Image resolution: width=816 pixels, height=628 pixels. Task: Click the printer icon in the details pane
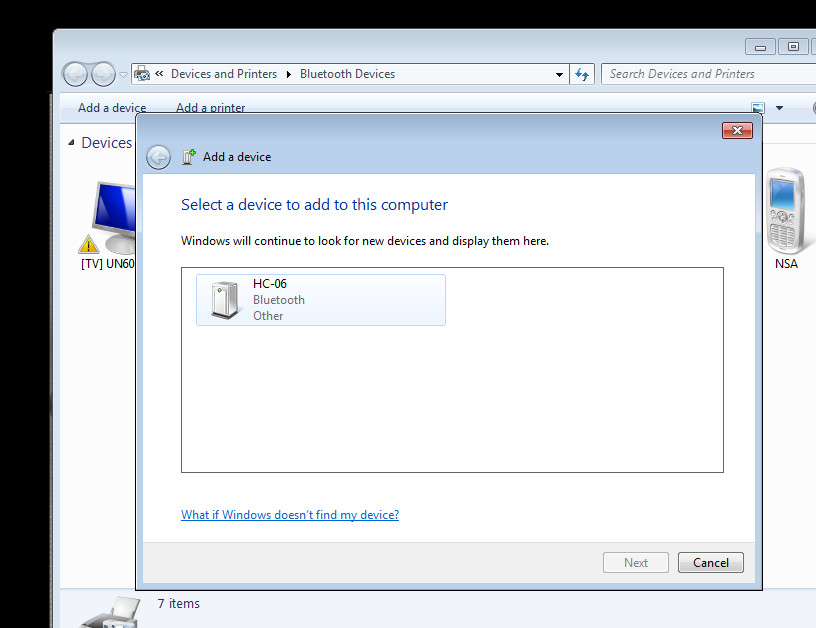110,612
